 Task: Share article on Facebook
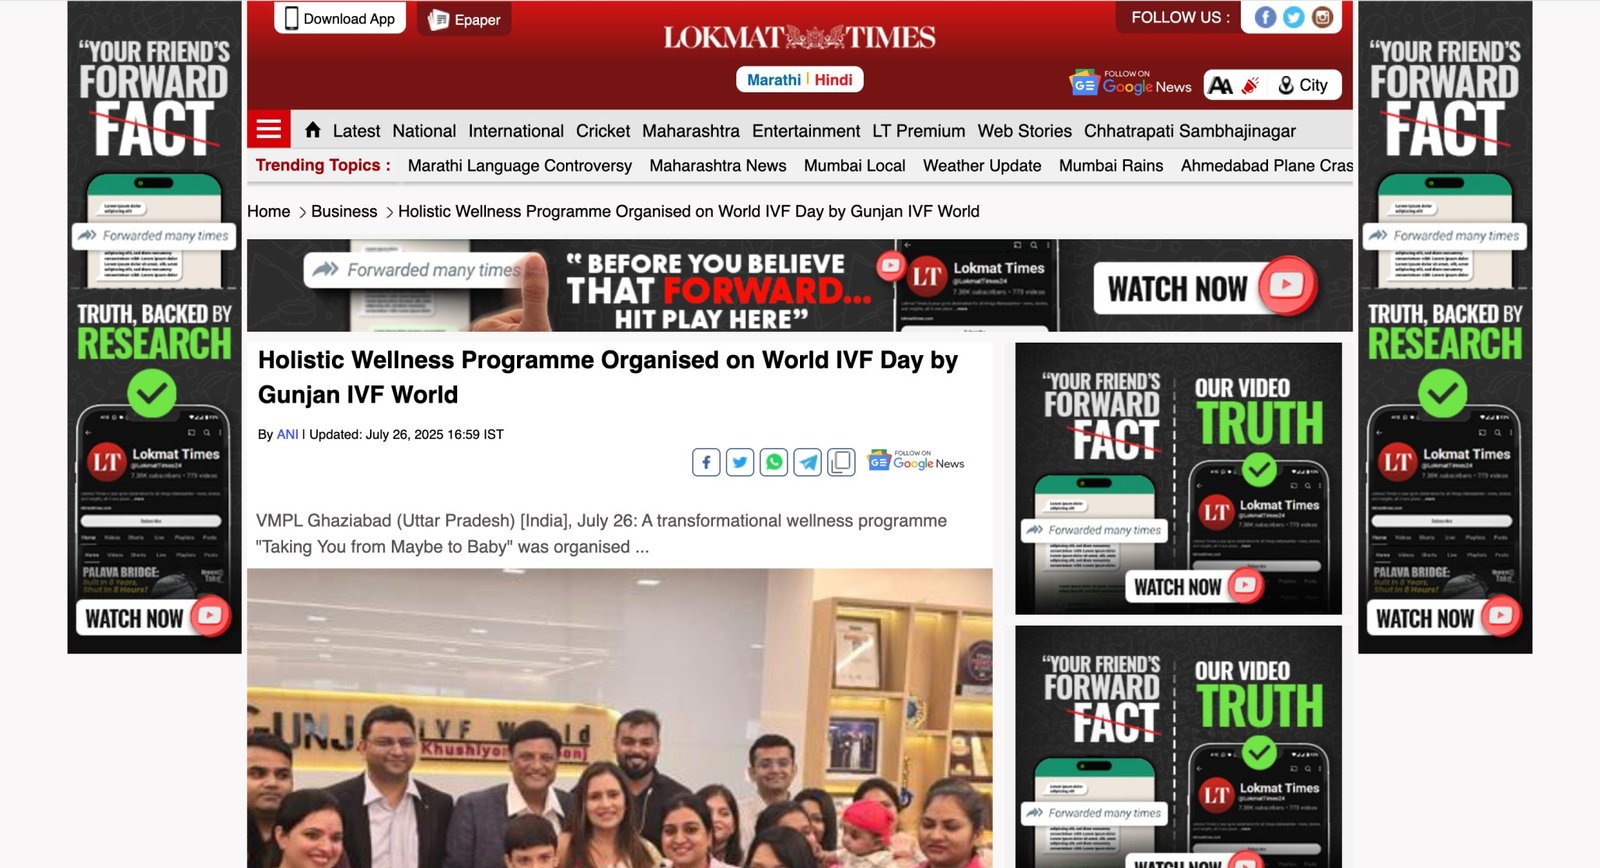pyautogui.click(x=706, y=462)
